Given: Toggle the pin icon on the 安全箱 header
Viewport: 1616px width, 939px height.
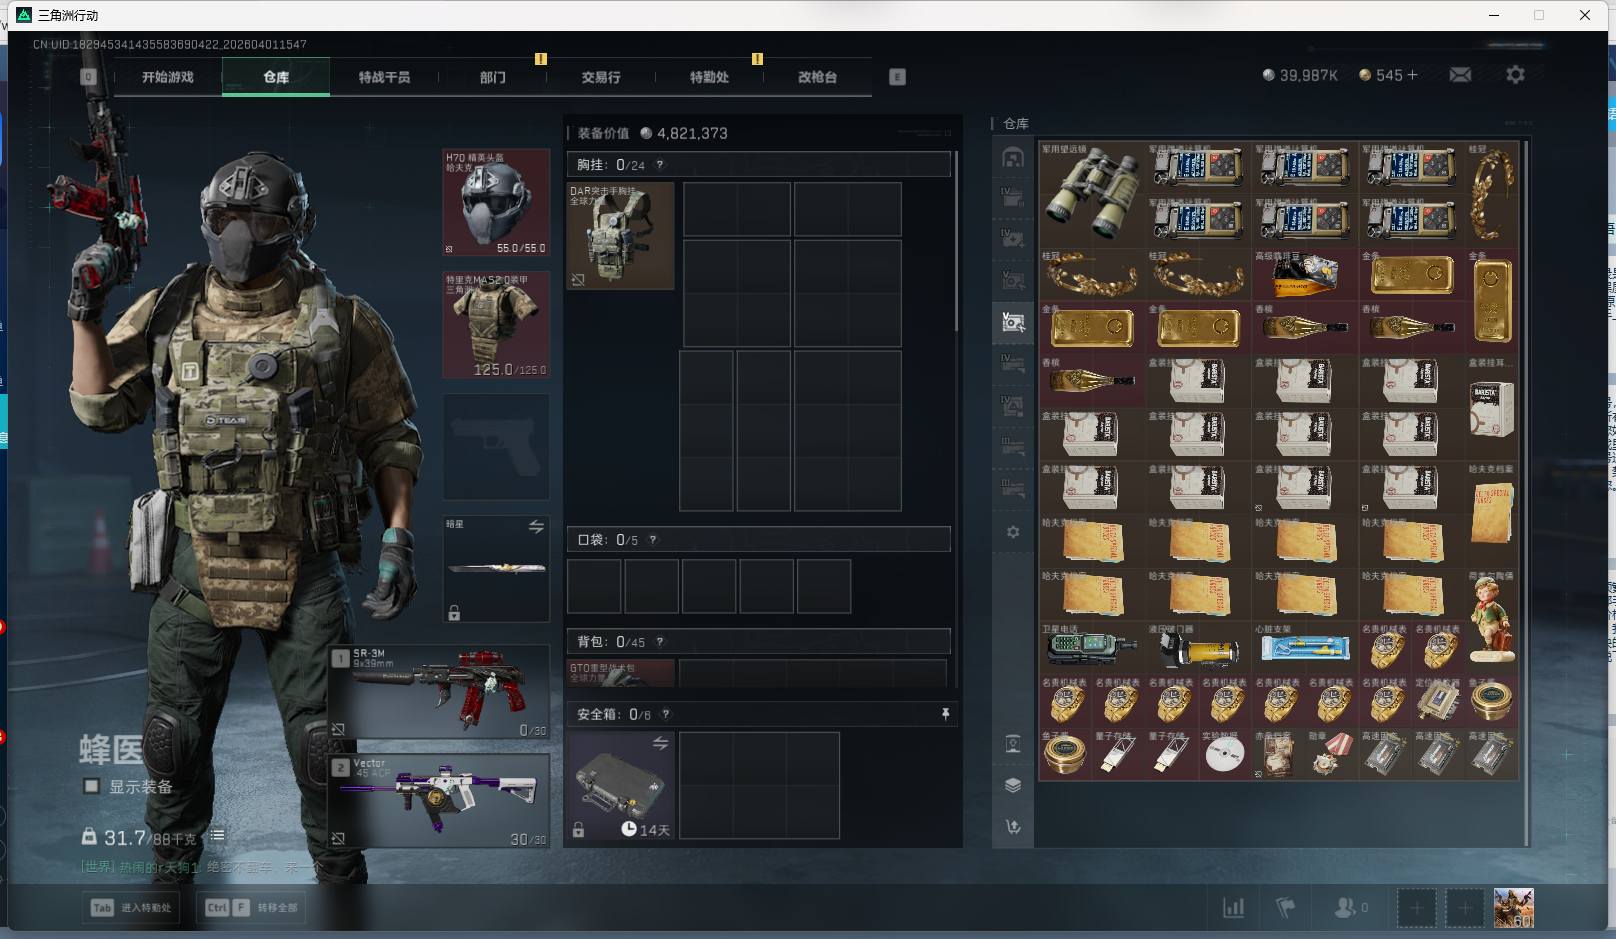Looking at the screenshot, I should coord(945,714).
